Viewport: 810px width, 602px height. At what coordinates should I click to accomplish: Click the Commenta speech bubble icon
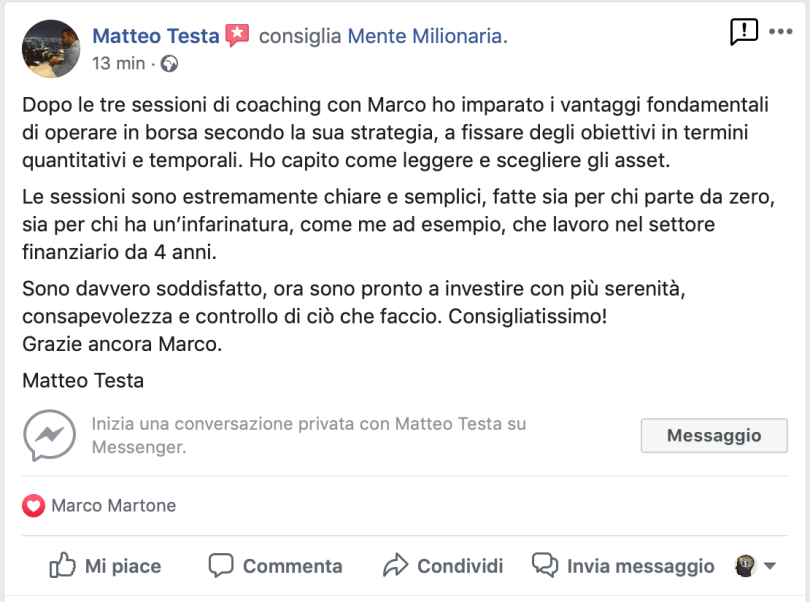tap(221, 565)
